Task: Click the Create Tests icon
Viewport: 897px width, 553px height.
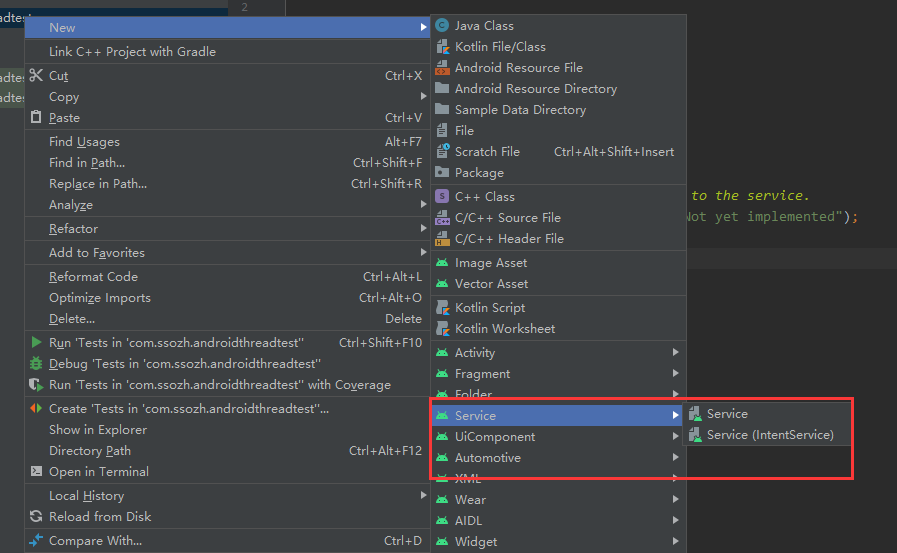Action: click(x=36, y=408)
